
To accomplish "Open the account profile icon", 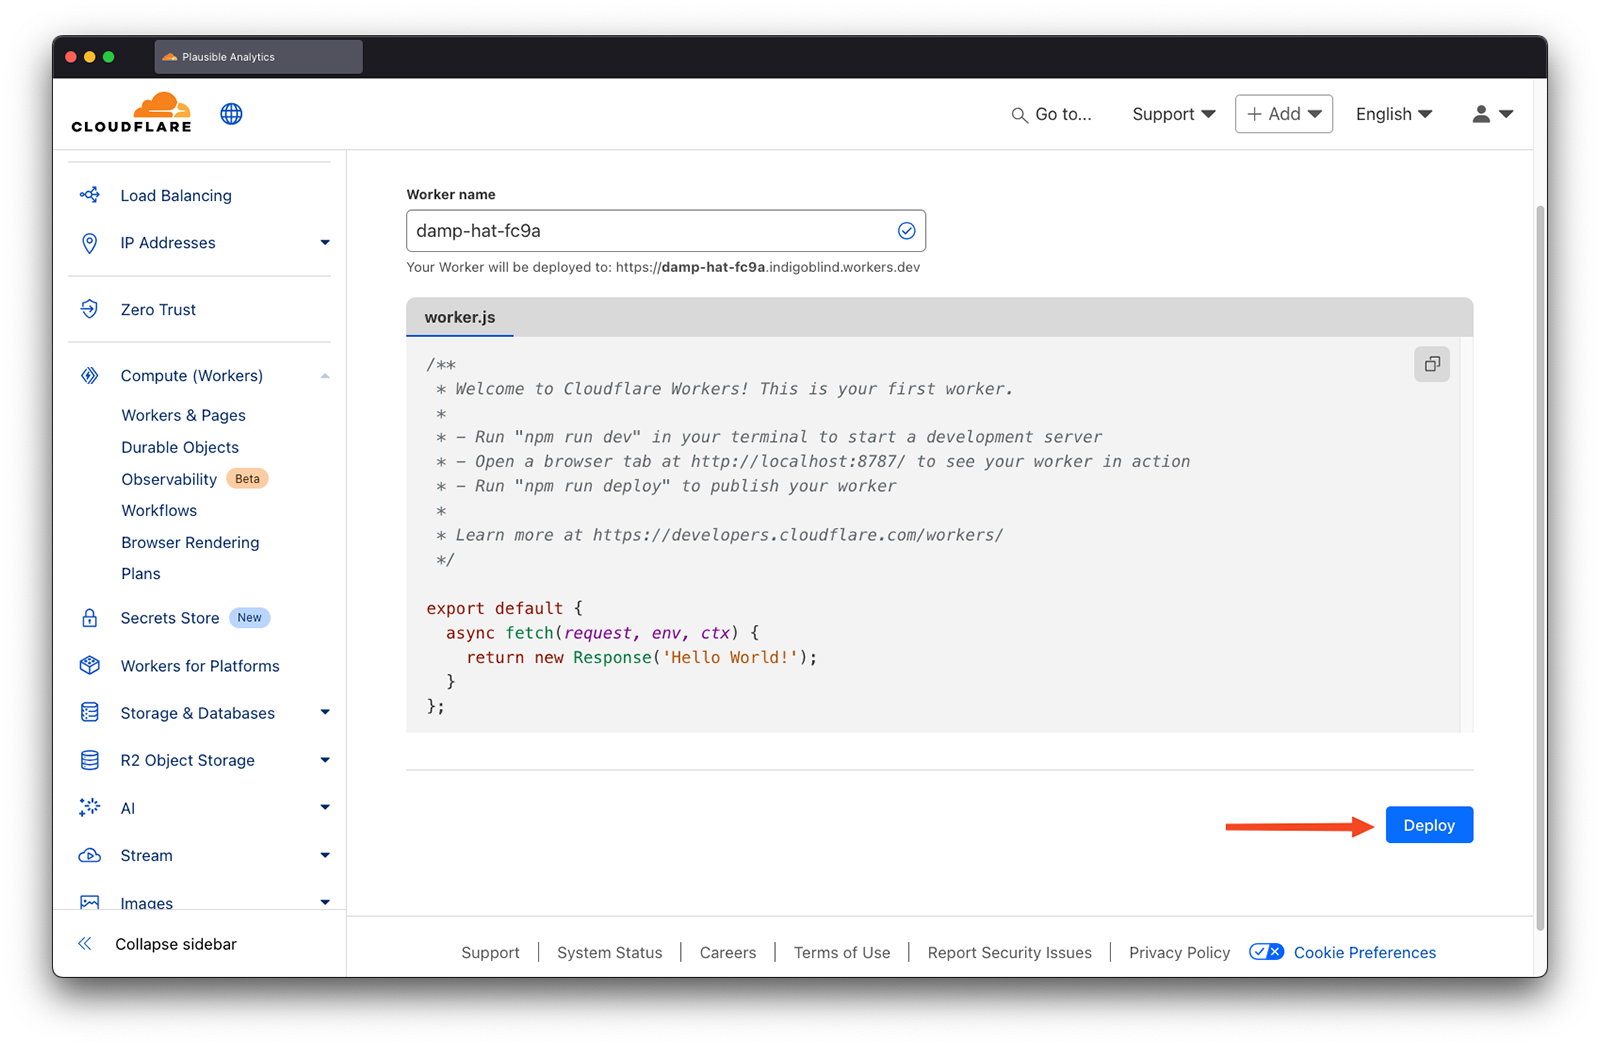I will 1481,113.
